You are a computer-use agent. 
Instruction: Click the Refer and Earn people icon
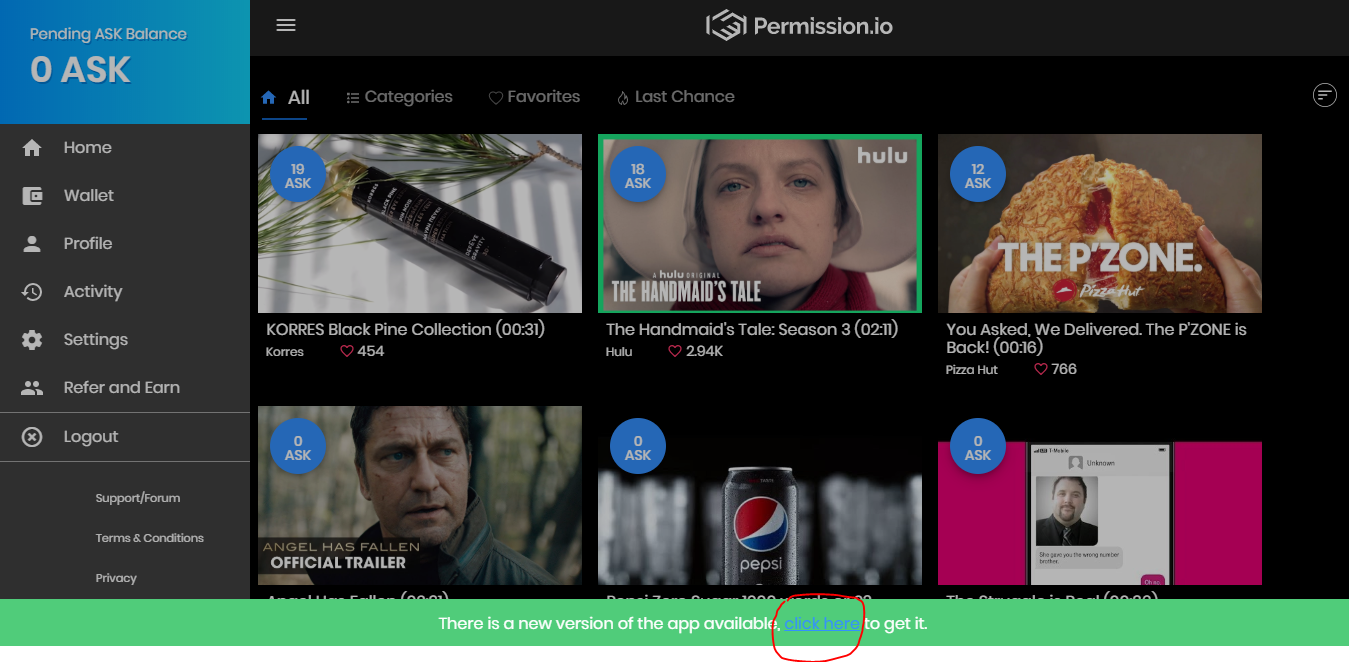32,388
